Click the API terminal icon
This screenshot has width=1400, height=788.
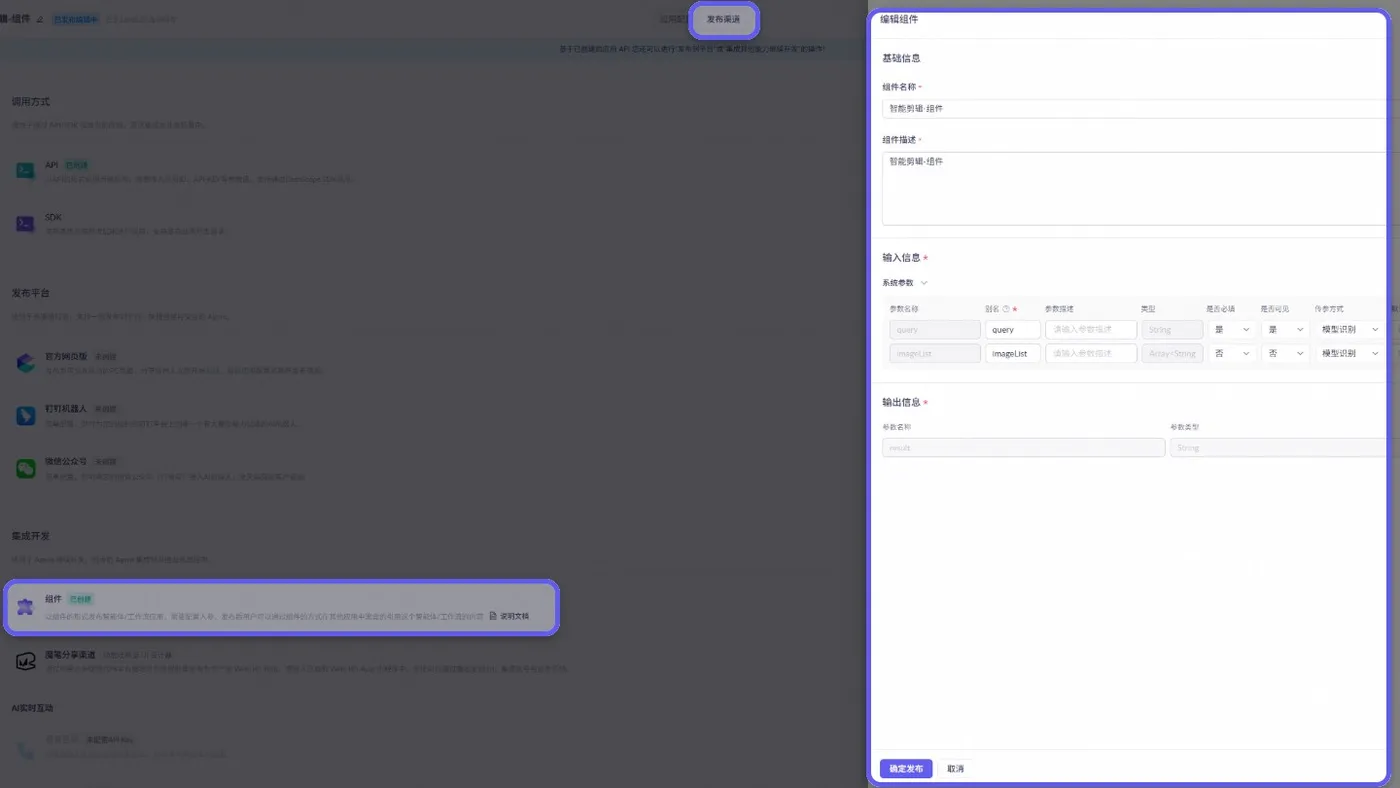tap(25, 171)
